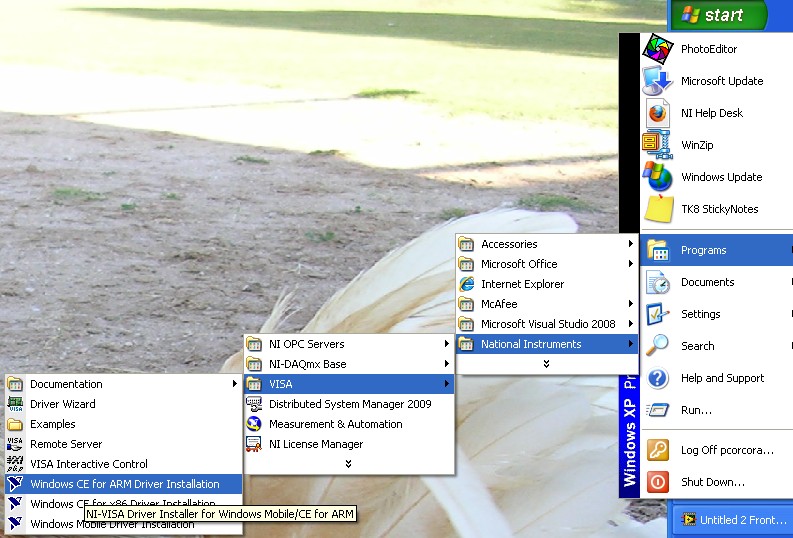The height and width of the screenshot is (538, 793).
Task: Click the Run... icon
Action: tap(657, 410)
